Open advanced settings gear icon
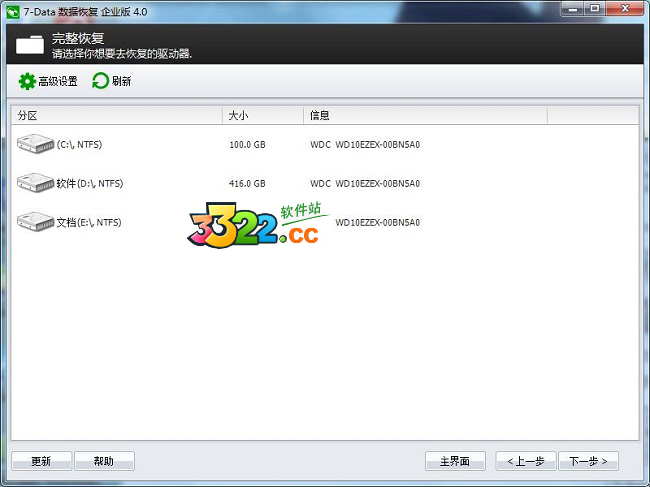The width and height of the screenshot is (650, 487). click(x=27, y=81)
